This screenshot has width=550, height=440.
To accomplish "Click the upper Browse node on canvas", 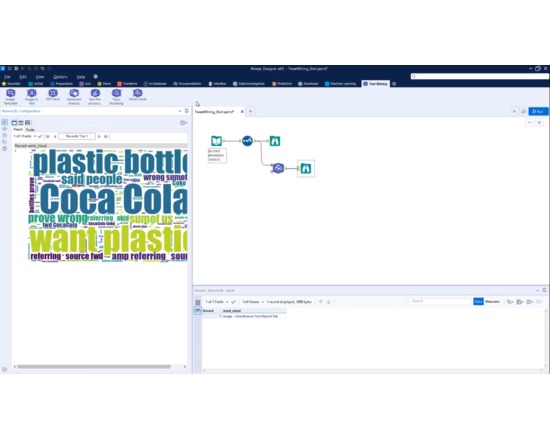I will [x=275, y=141].
